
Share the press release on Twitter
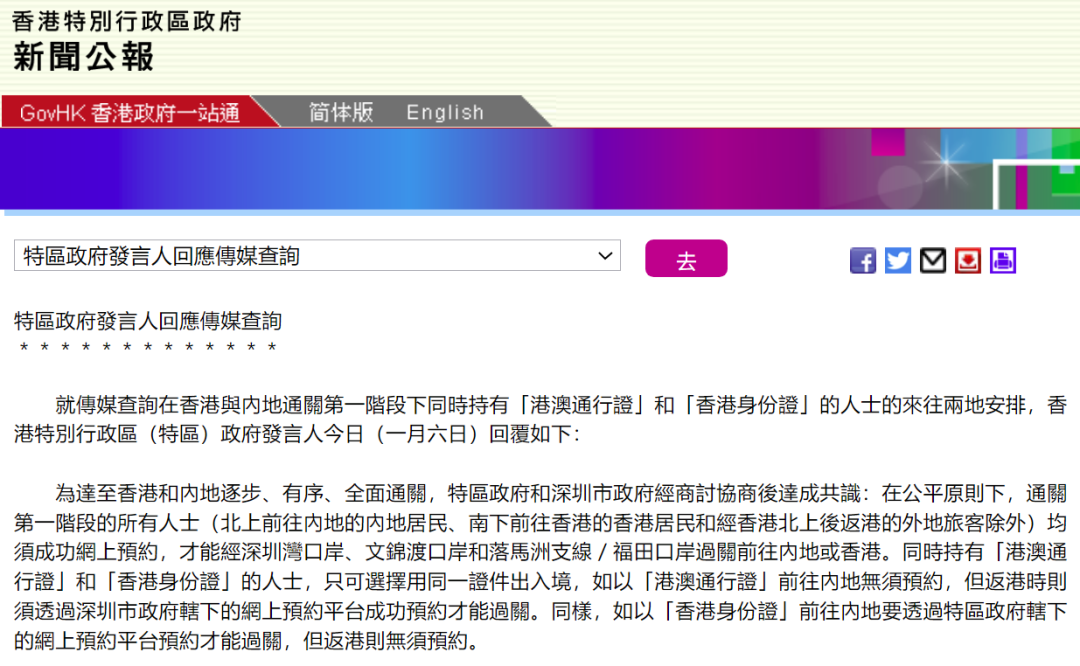pos(898,260)
